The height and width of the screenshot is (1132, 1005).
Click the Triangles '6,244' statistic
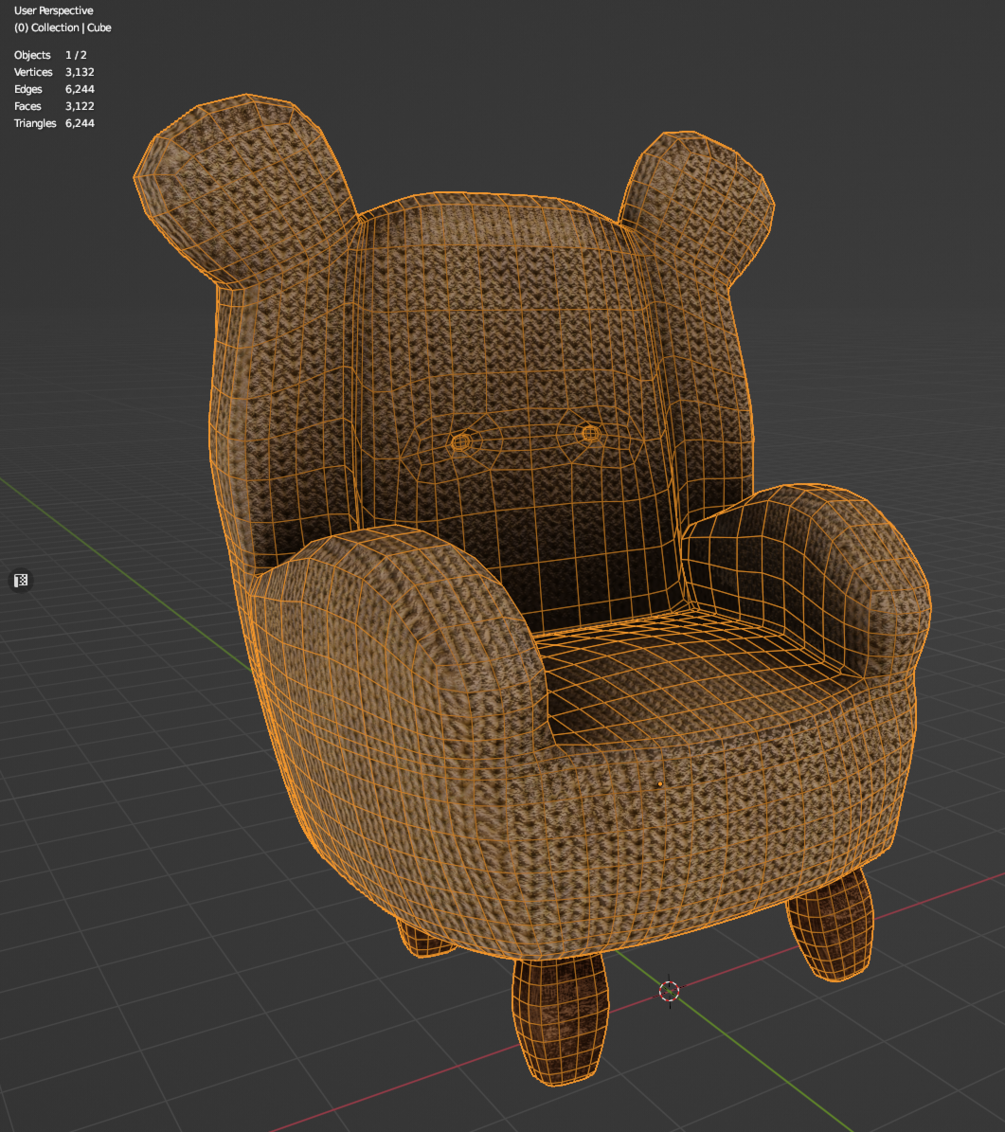79,123
